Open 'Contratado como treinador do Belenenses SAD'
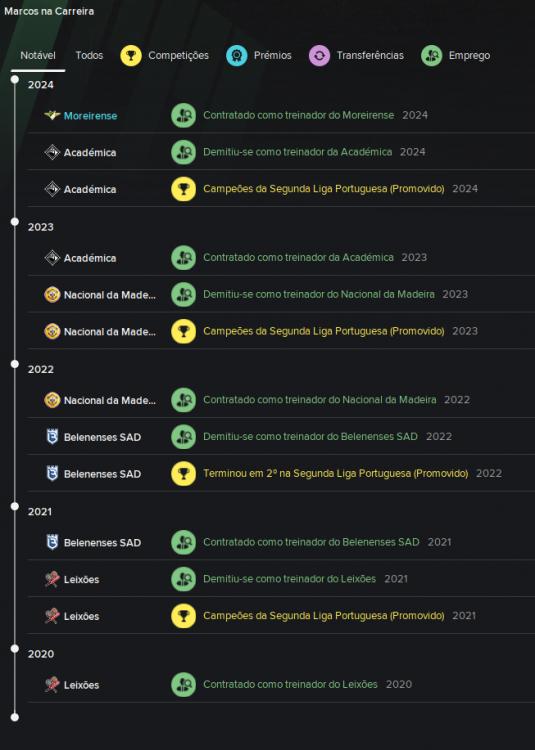The width and height of the screenshot is (535, 750). coord(311,542)
